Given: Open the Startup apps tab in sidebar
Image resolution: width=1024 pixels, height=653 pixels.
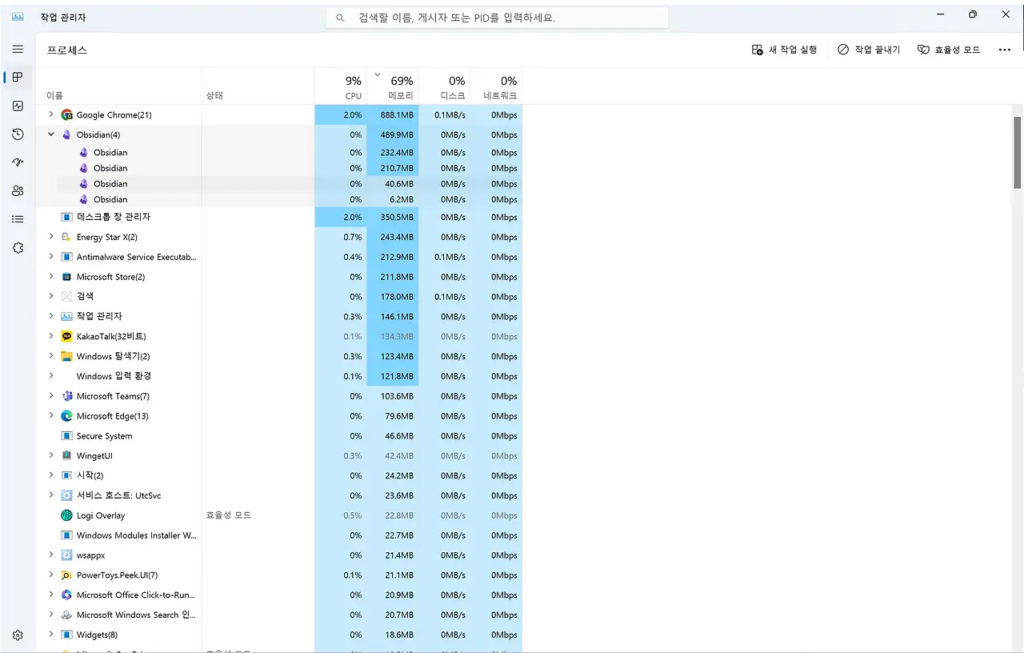Looking at the screenshot, I should click(x=18, y=162).
